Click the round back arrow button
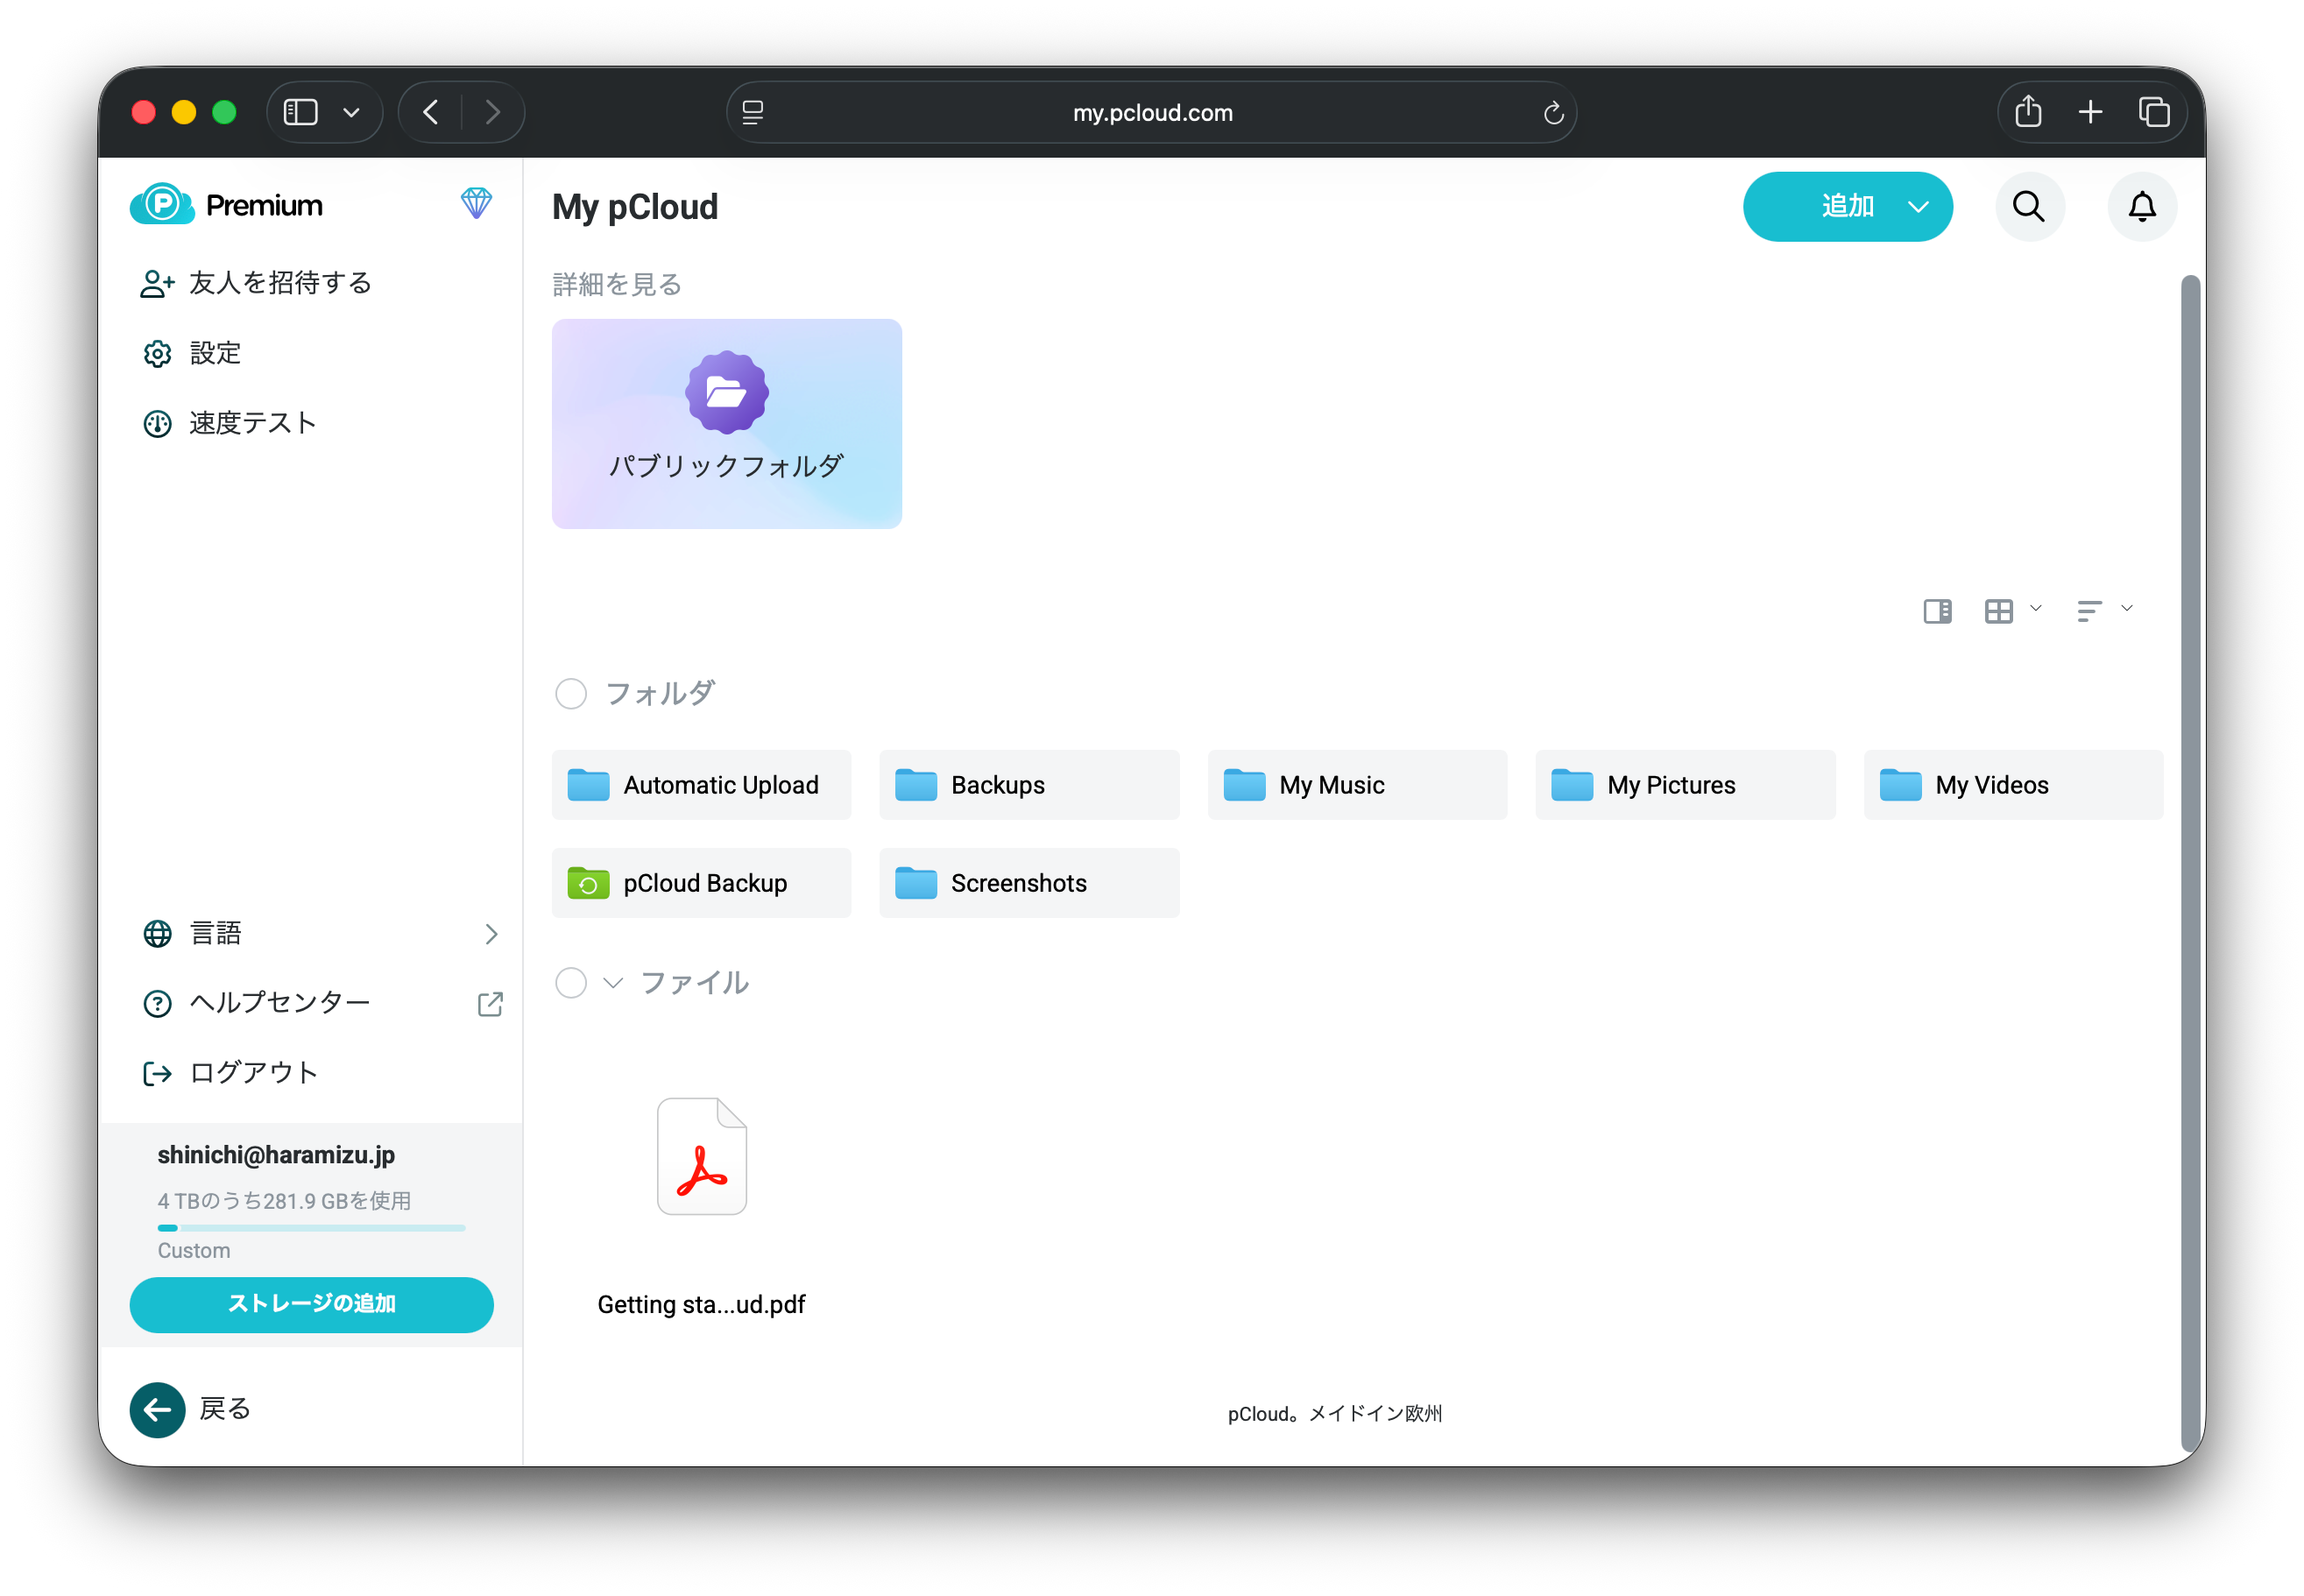The width and height of the screenshot is (2304, 1596). tap(157, 1409)
